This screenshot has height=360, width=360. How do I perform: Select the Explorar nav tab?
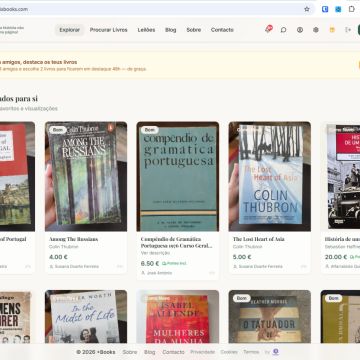click(x=69, y=30)
